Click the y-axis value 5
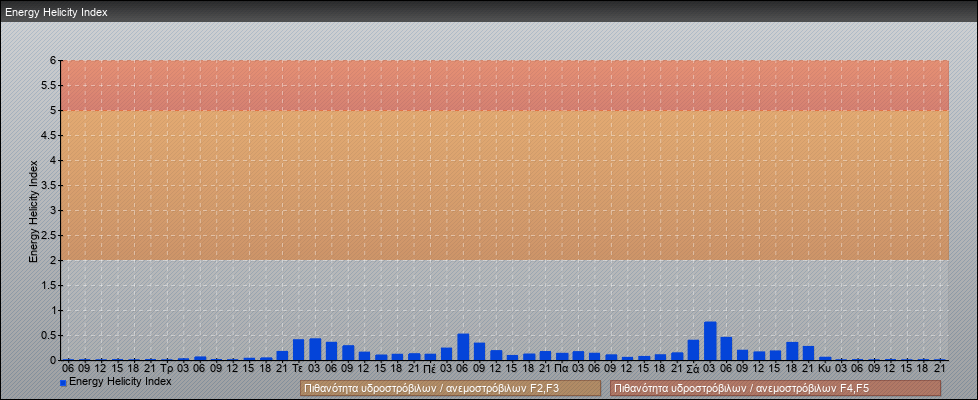978x400 pixels. pos(54,110)
